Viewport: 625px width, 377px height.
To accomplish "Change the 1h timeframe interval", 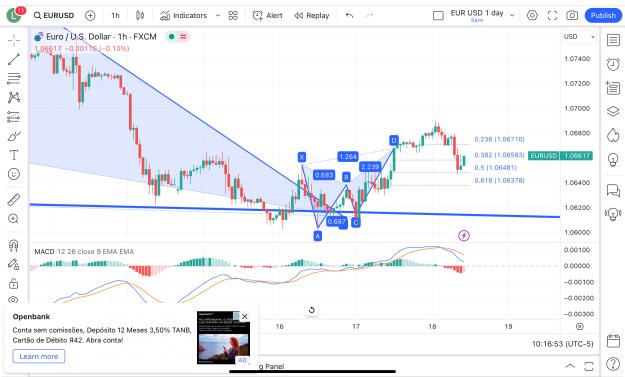I will coord(115,16).
